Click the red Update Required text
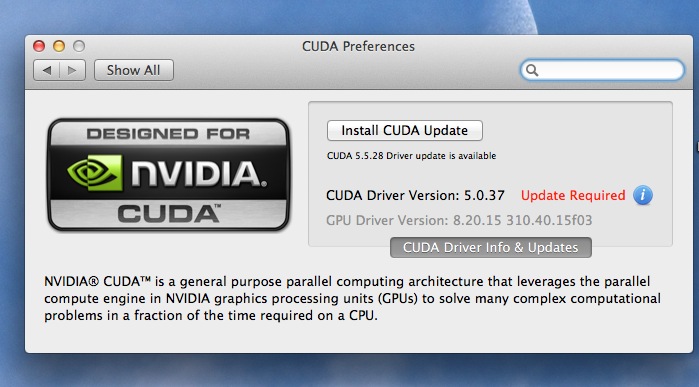The image size is (699, 387). (x=573, y=195)
